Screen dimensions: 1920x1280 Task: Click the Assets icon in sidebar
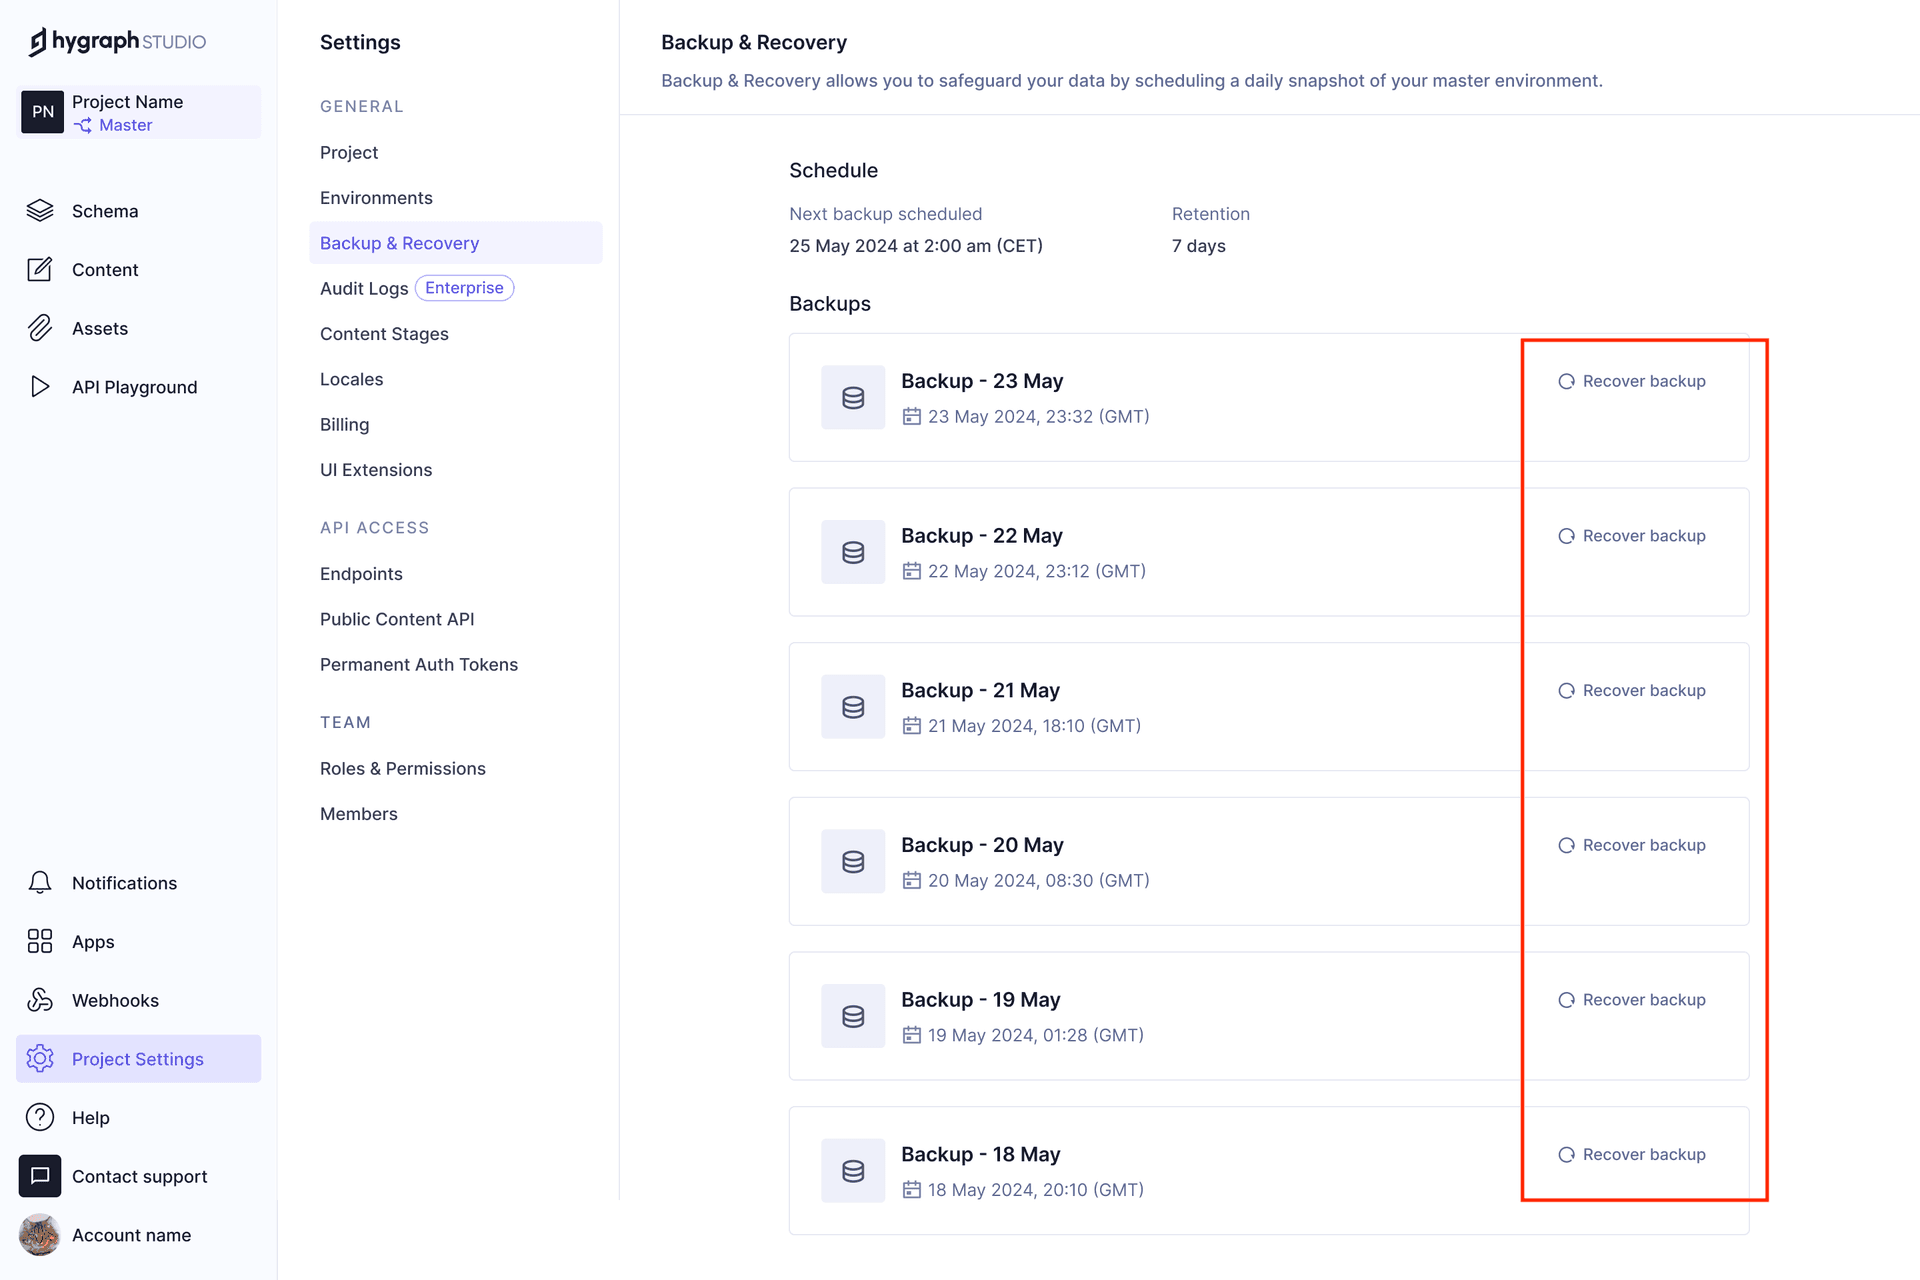tap(40, 327)
